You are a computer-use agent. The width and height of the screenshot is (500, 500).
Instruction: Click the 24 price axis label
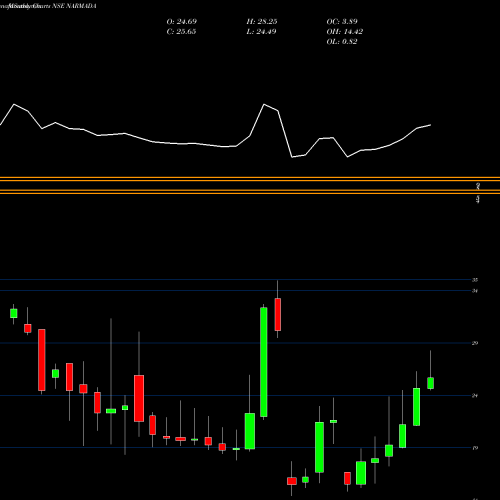point(475,396)
